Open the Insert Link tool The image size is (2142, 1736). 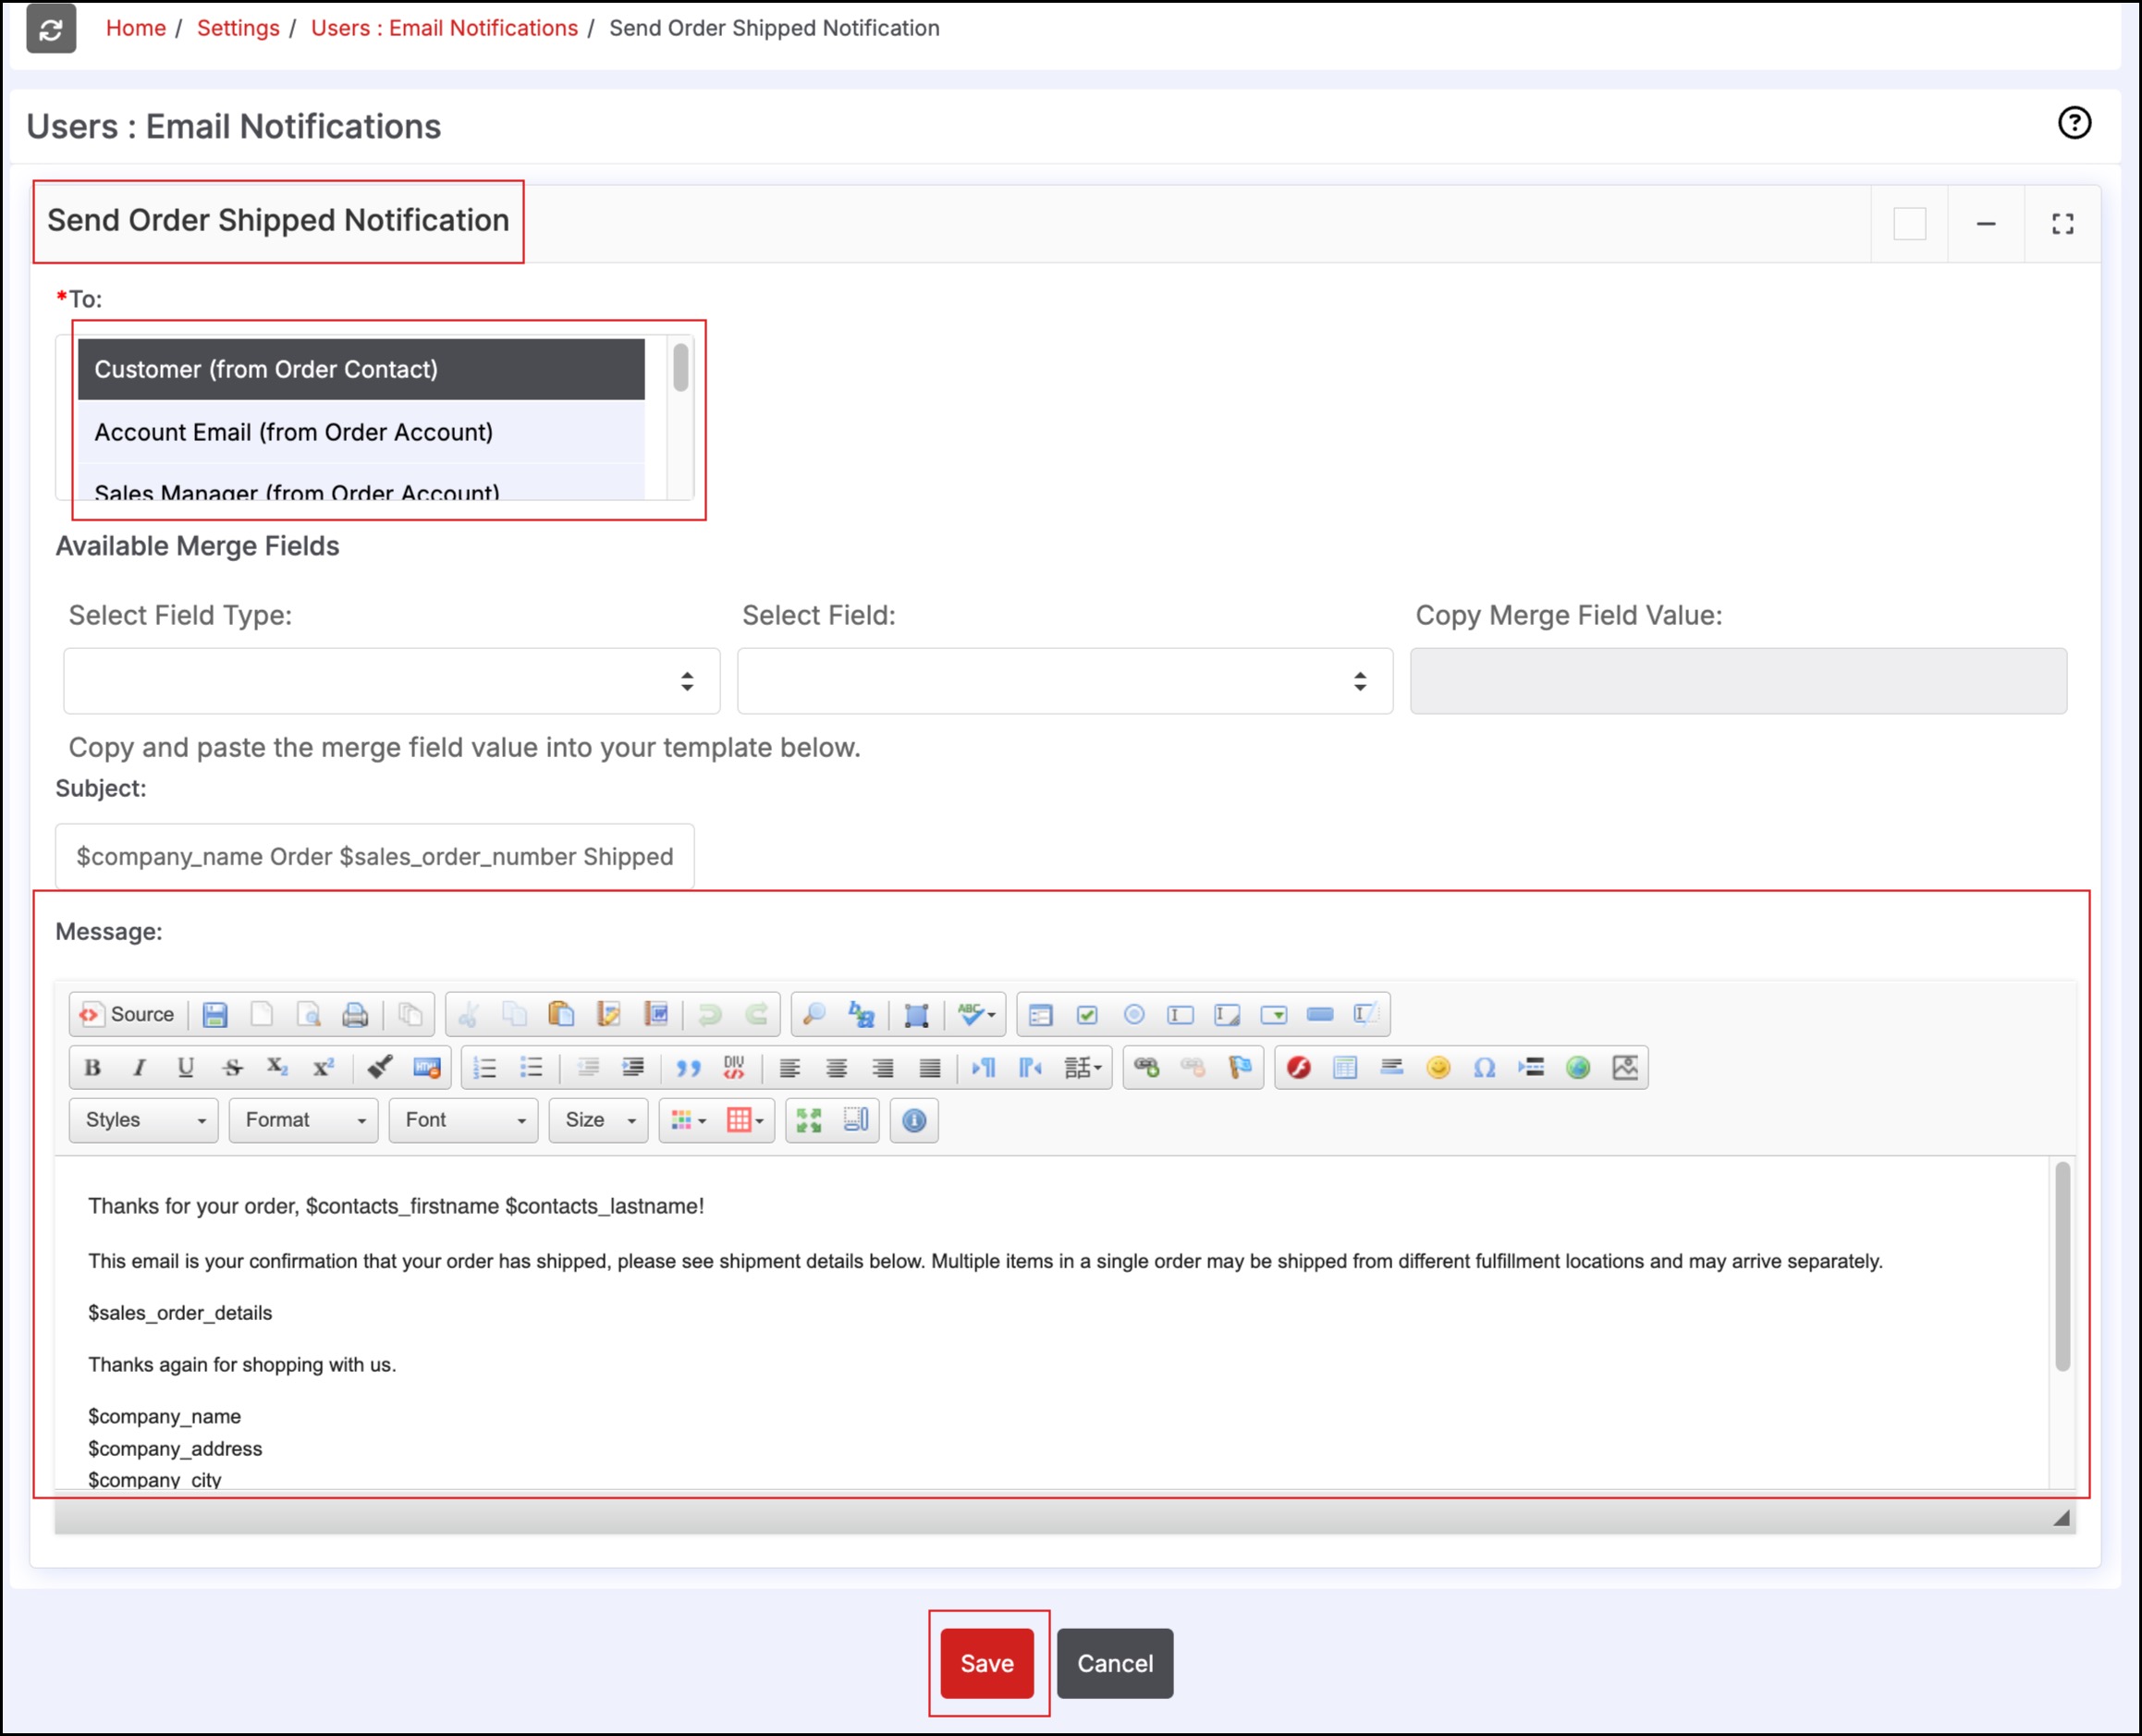tap(1146, 1067)
